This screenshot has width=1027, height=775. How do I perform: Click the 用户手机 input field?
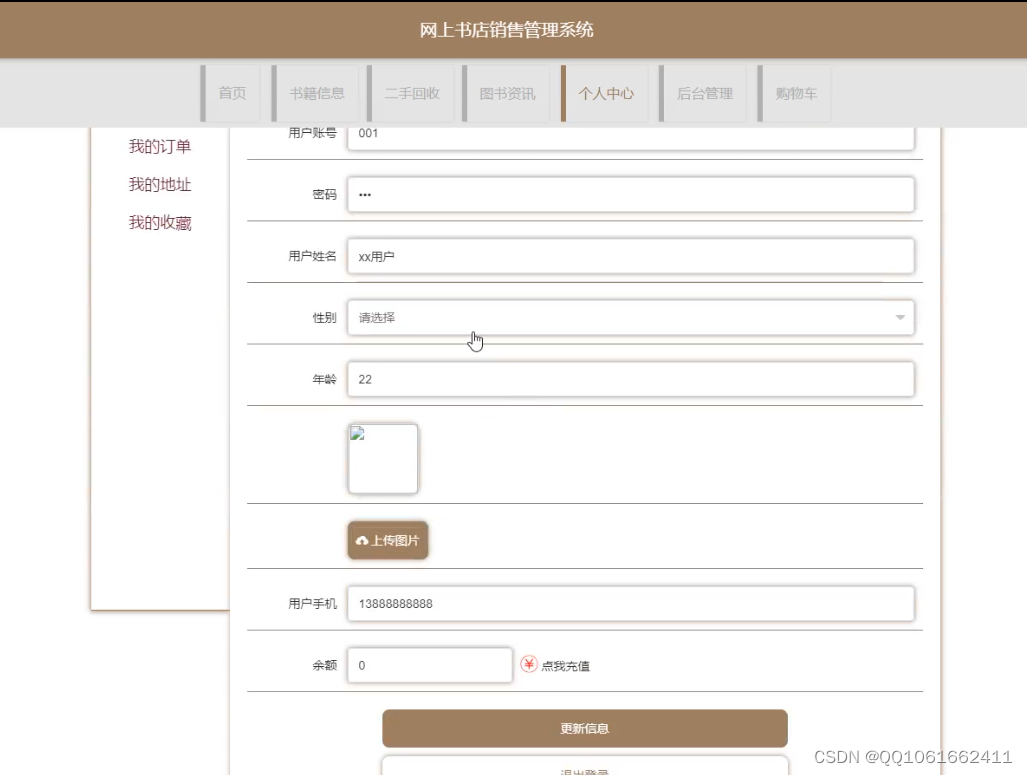coord(630,603)
